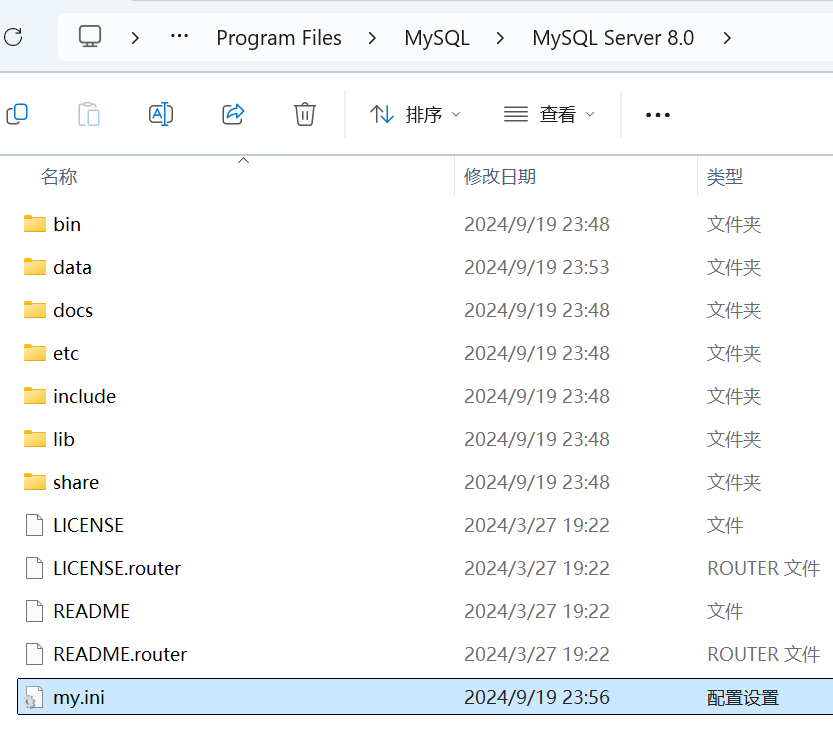Select the README file icon

35,611
